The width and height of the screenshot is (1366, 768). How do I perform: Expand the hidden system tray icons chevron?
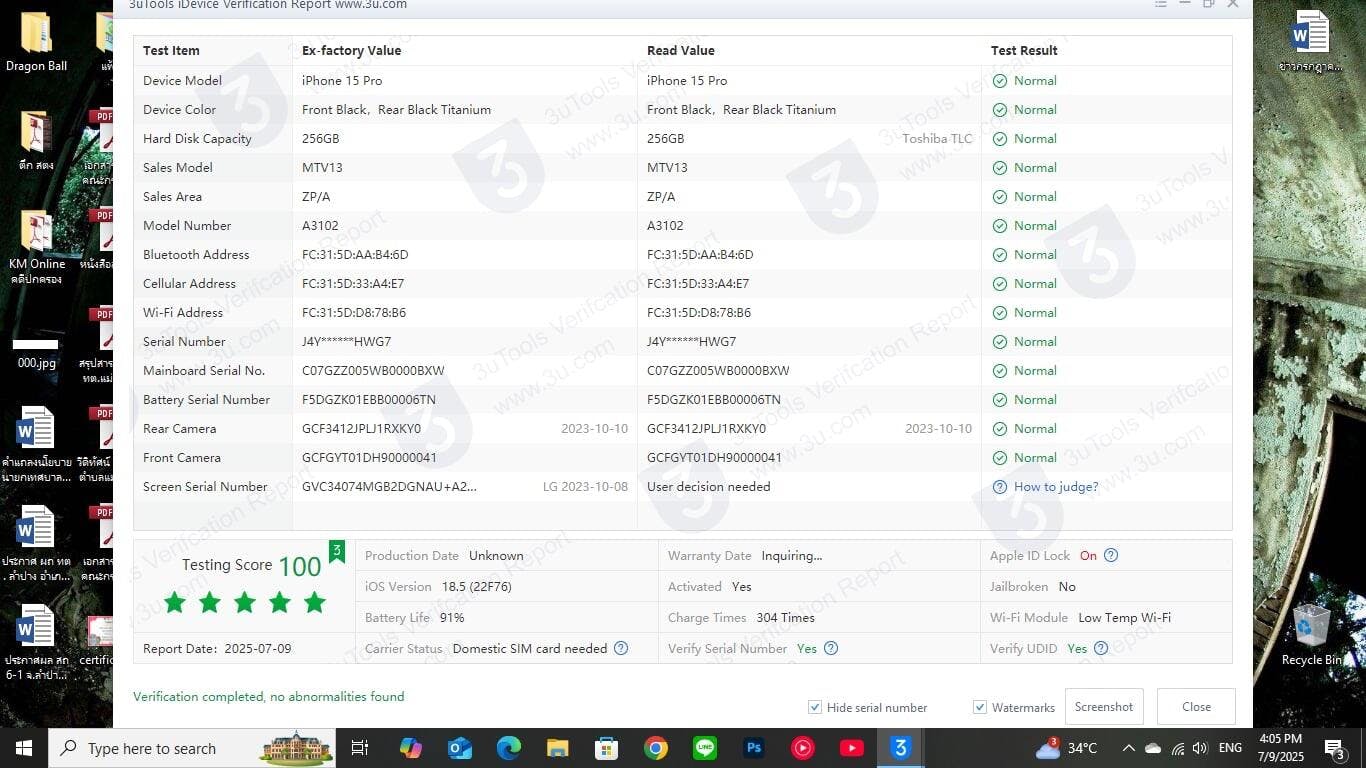point(1129,748)
